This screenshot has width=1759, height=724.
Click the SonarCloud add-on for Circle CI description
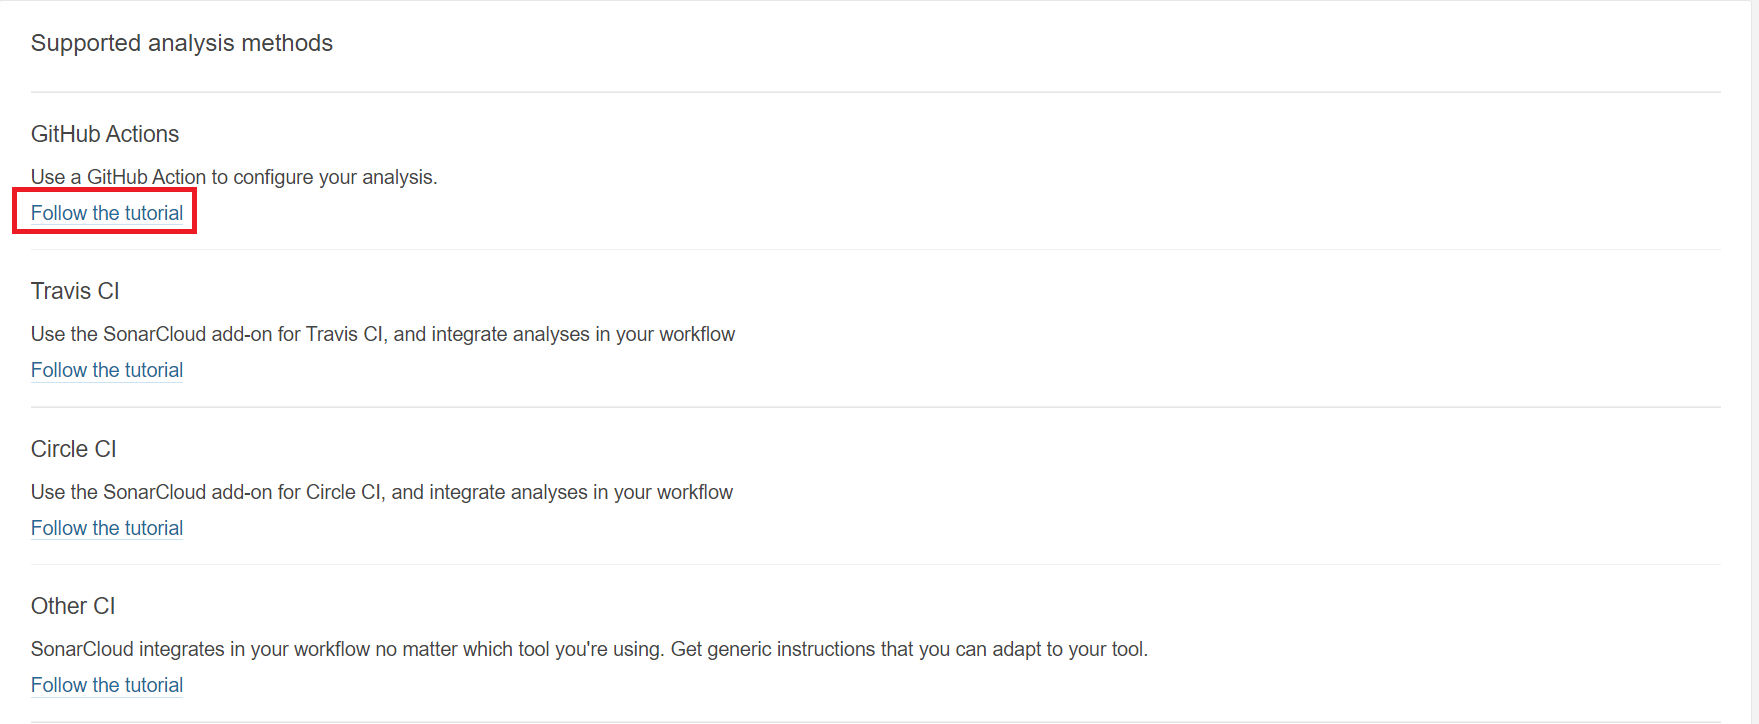coord(382,492)
